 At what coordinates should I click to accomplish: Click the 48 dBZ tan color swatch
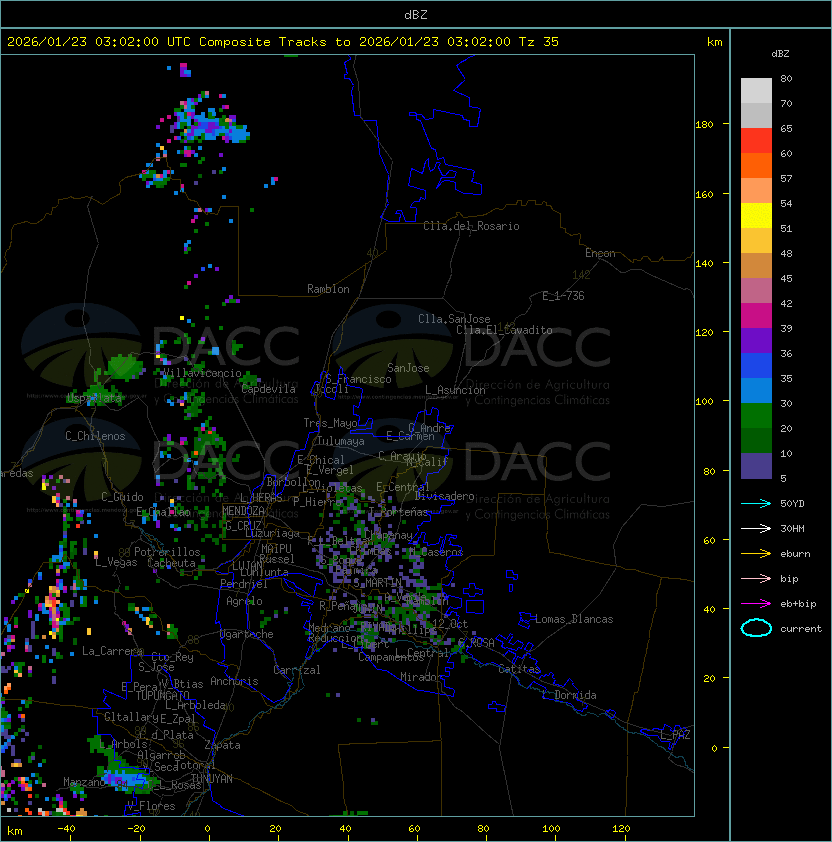[x=756, y=265]
